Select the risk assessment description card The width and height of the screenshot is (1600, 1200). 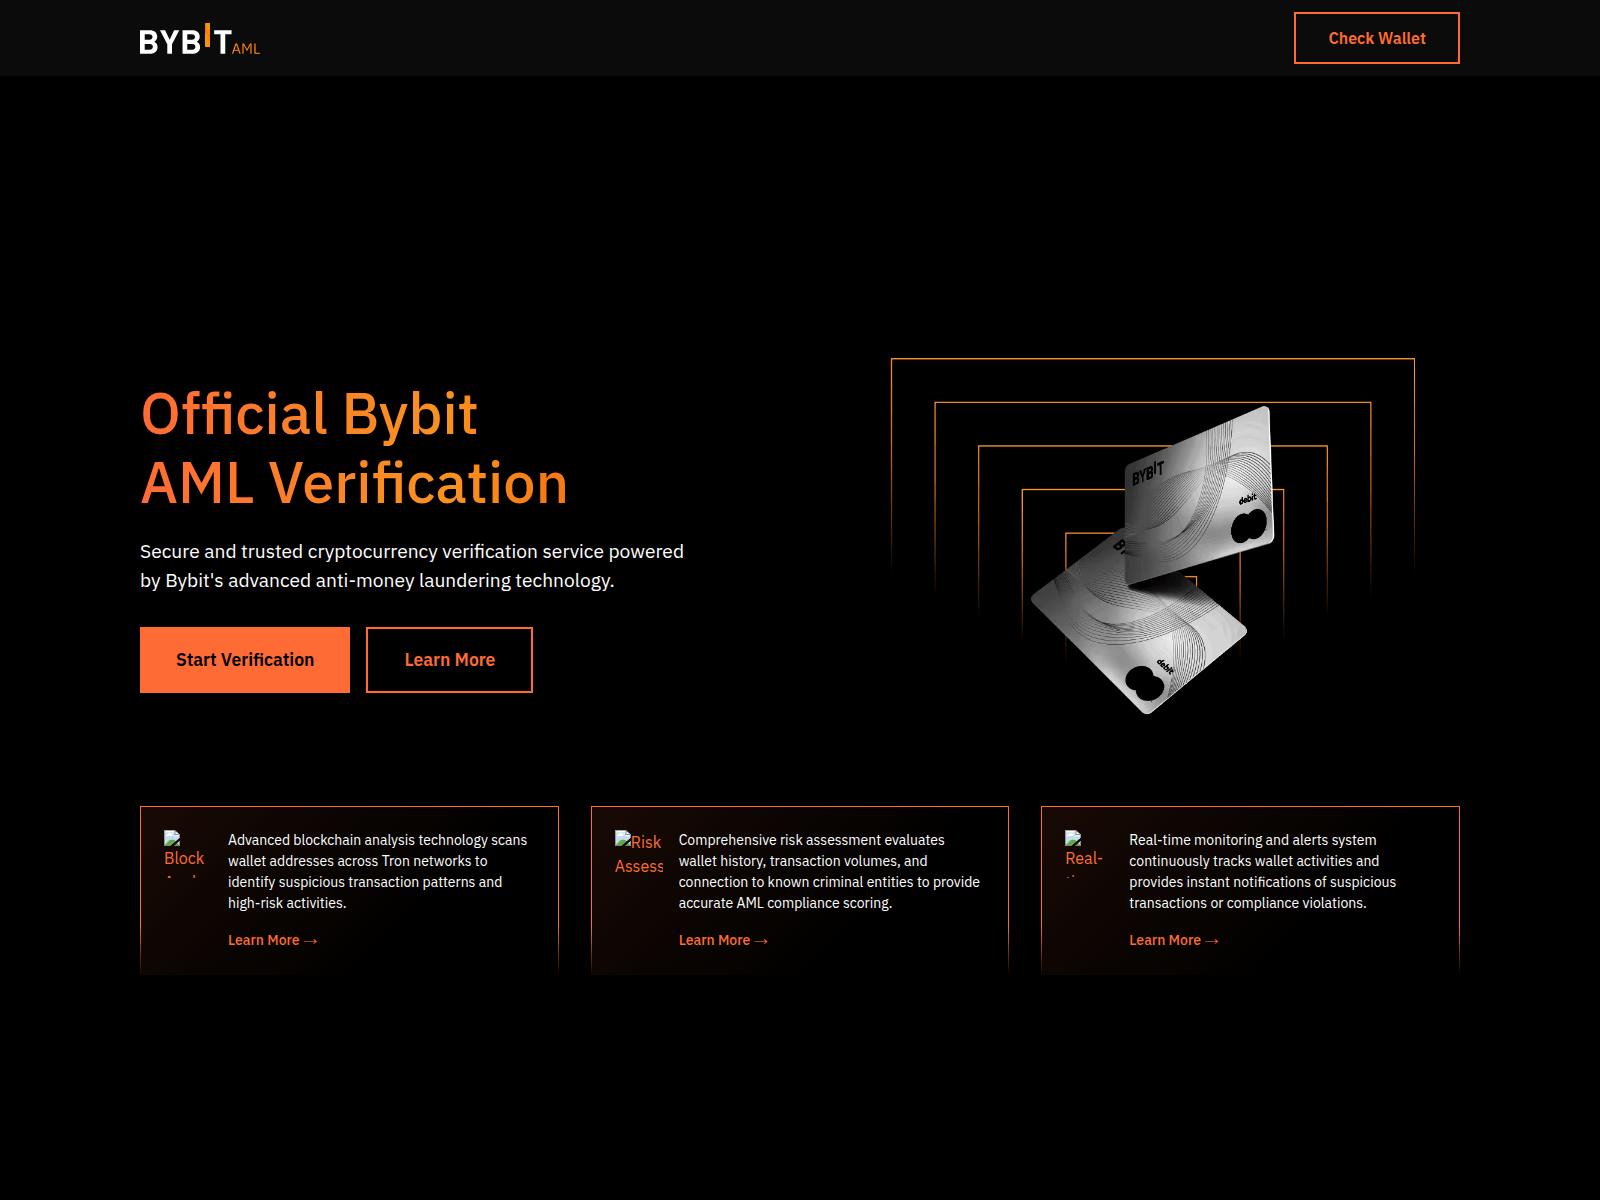tap(800, 890)
